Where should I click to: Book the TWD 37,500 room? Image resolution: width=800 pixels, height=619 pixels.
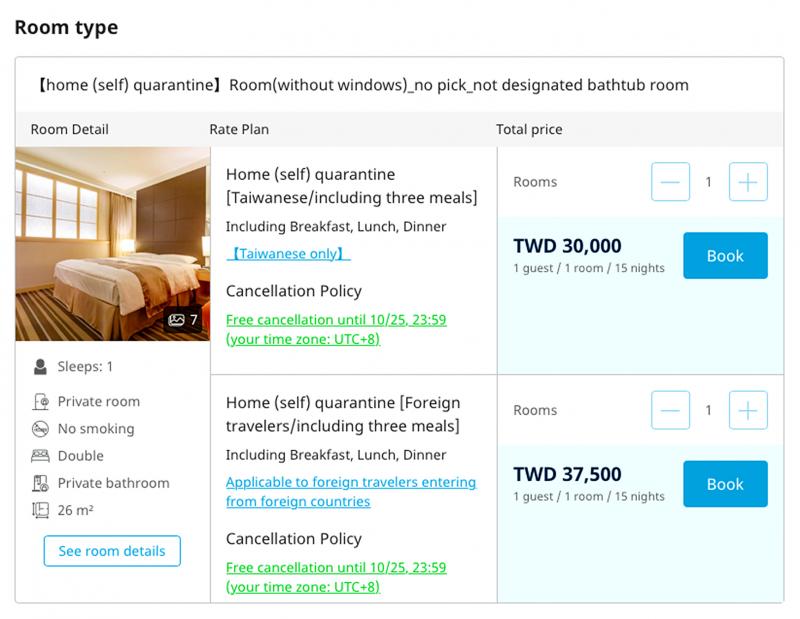(x=725, y=484)
